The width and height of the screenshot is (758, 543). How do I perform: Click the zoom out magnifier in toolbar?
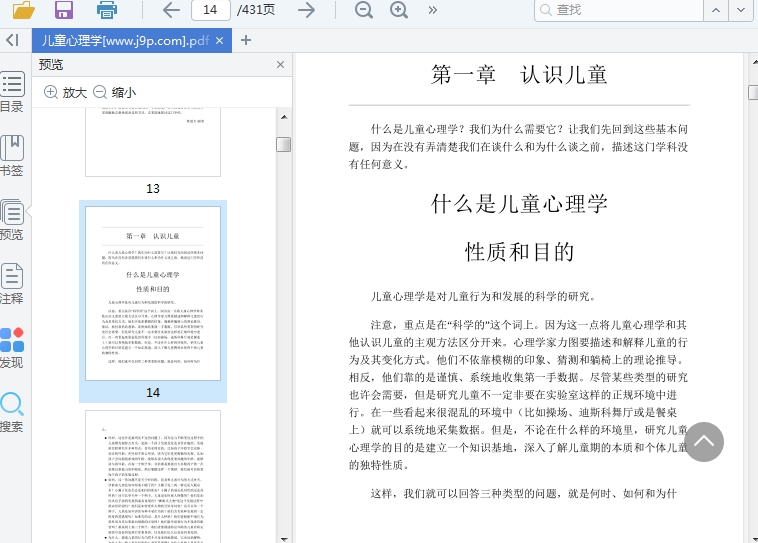click(364, 10)
